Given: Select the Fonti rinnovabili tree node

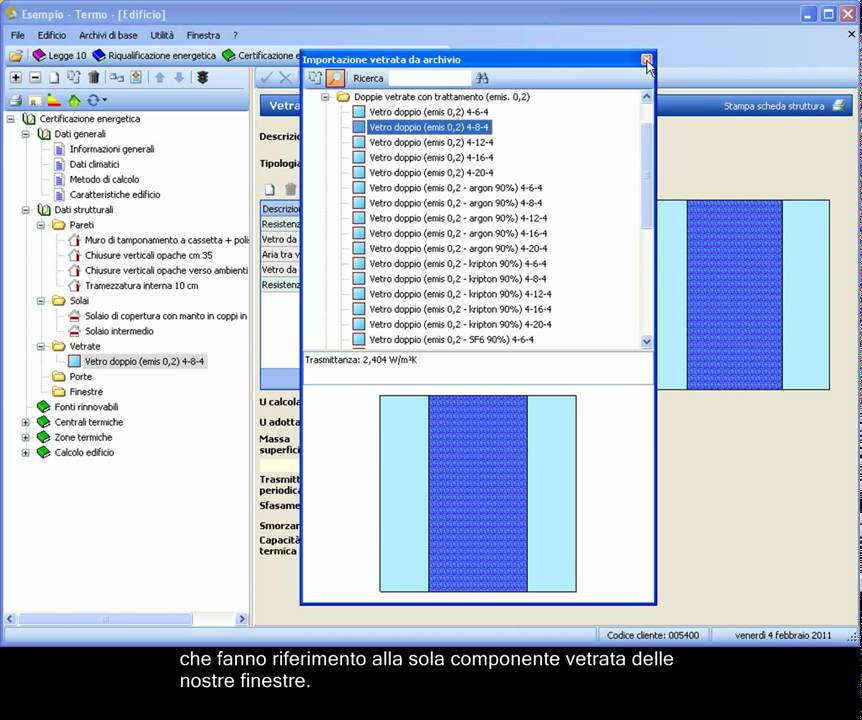Looking at the screenshot, I should click(x=86, y=407).
